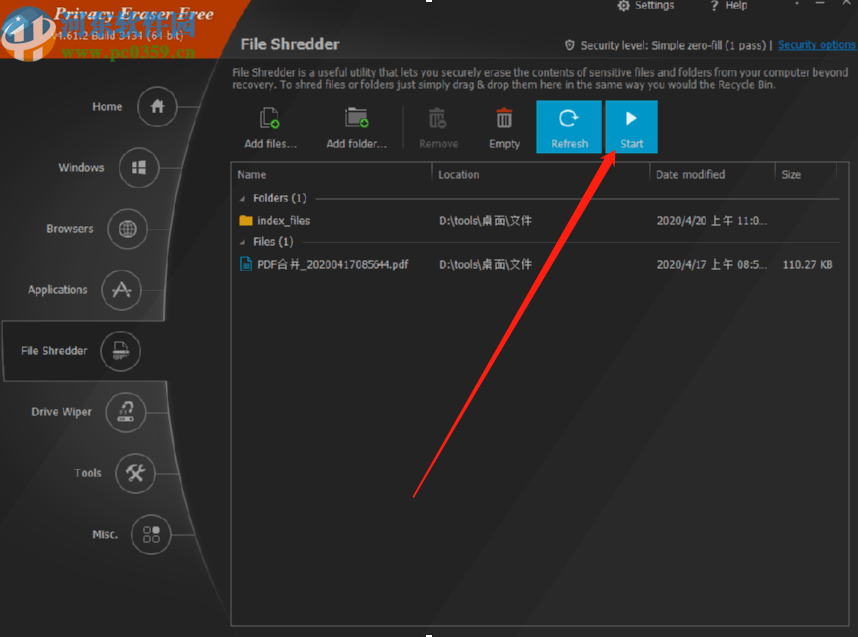Click the 110.27 KB size value

807,265
